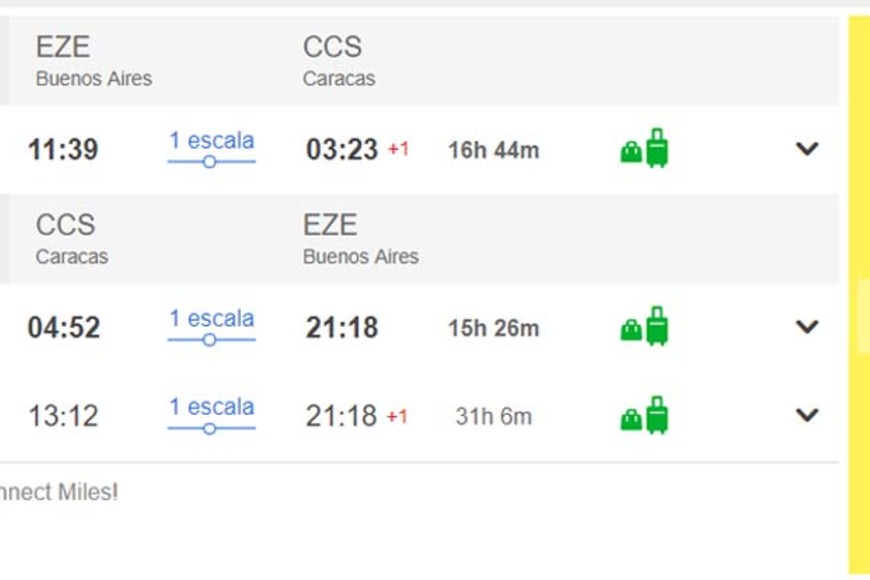Click hand baggage icon on 04:52 flight

pos(631,330)
